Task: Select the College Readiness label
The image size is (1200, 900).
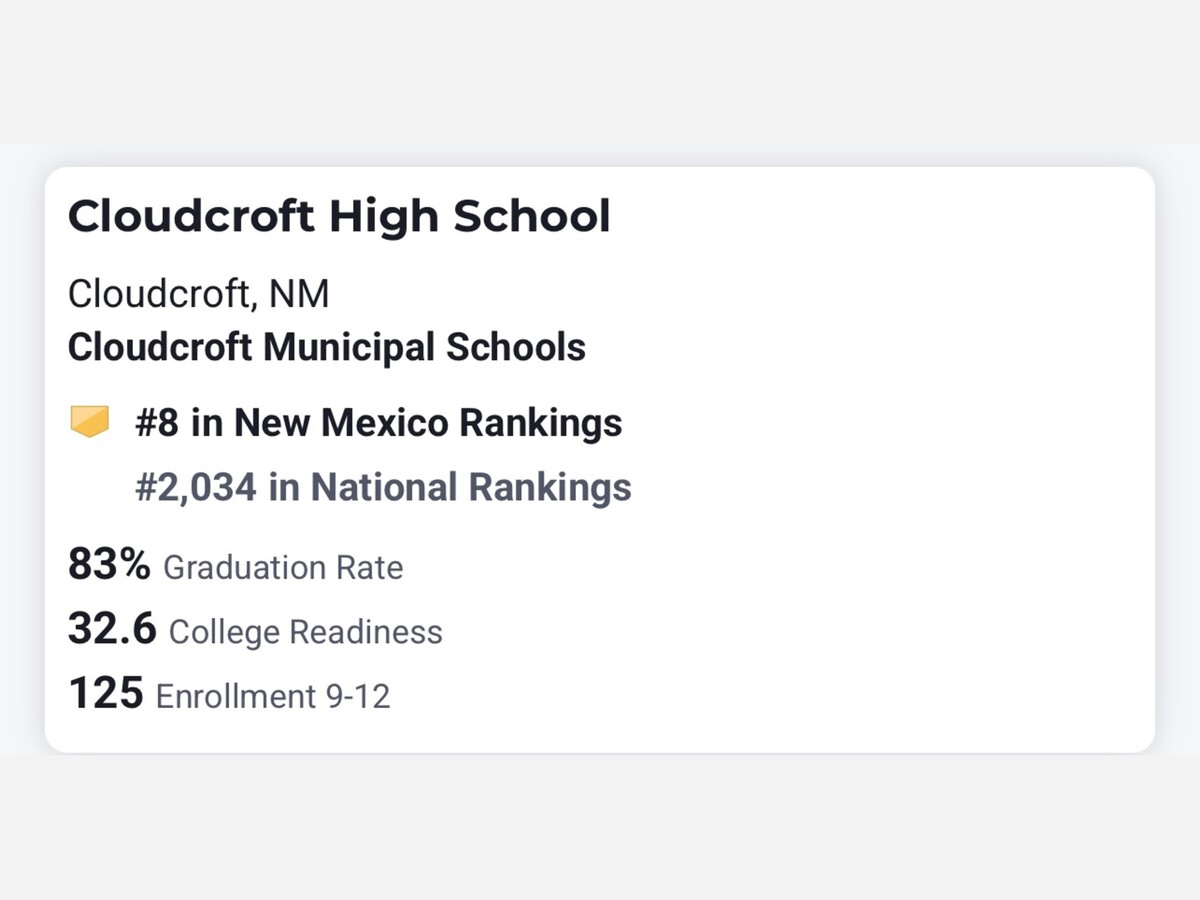Action: tap(306, 632)
